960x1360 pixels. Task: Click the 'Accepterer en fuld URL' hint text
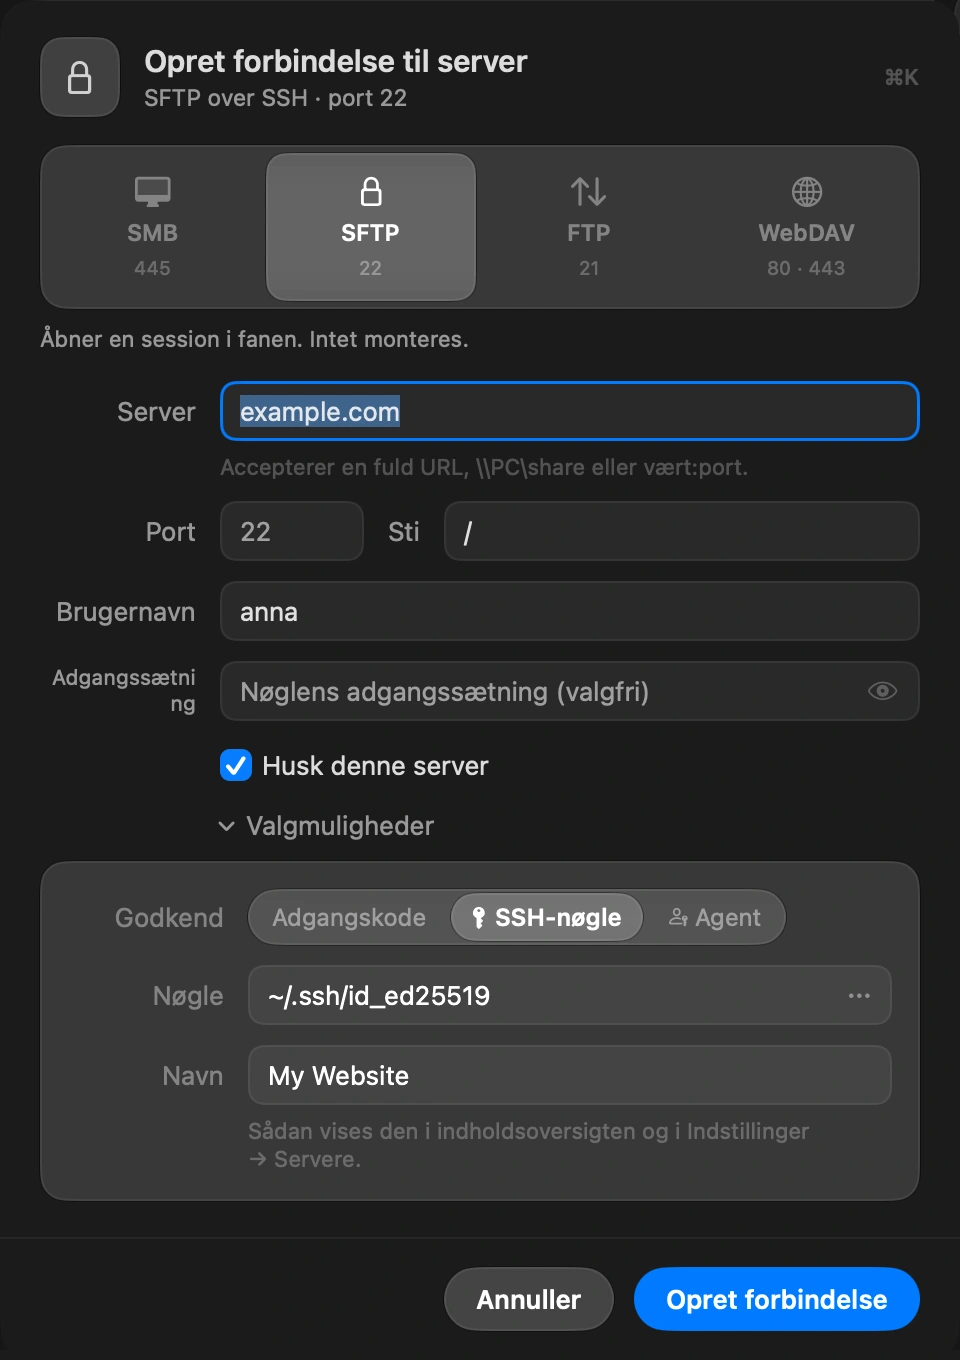pyautogui.click(x=484, y=467)
